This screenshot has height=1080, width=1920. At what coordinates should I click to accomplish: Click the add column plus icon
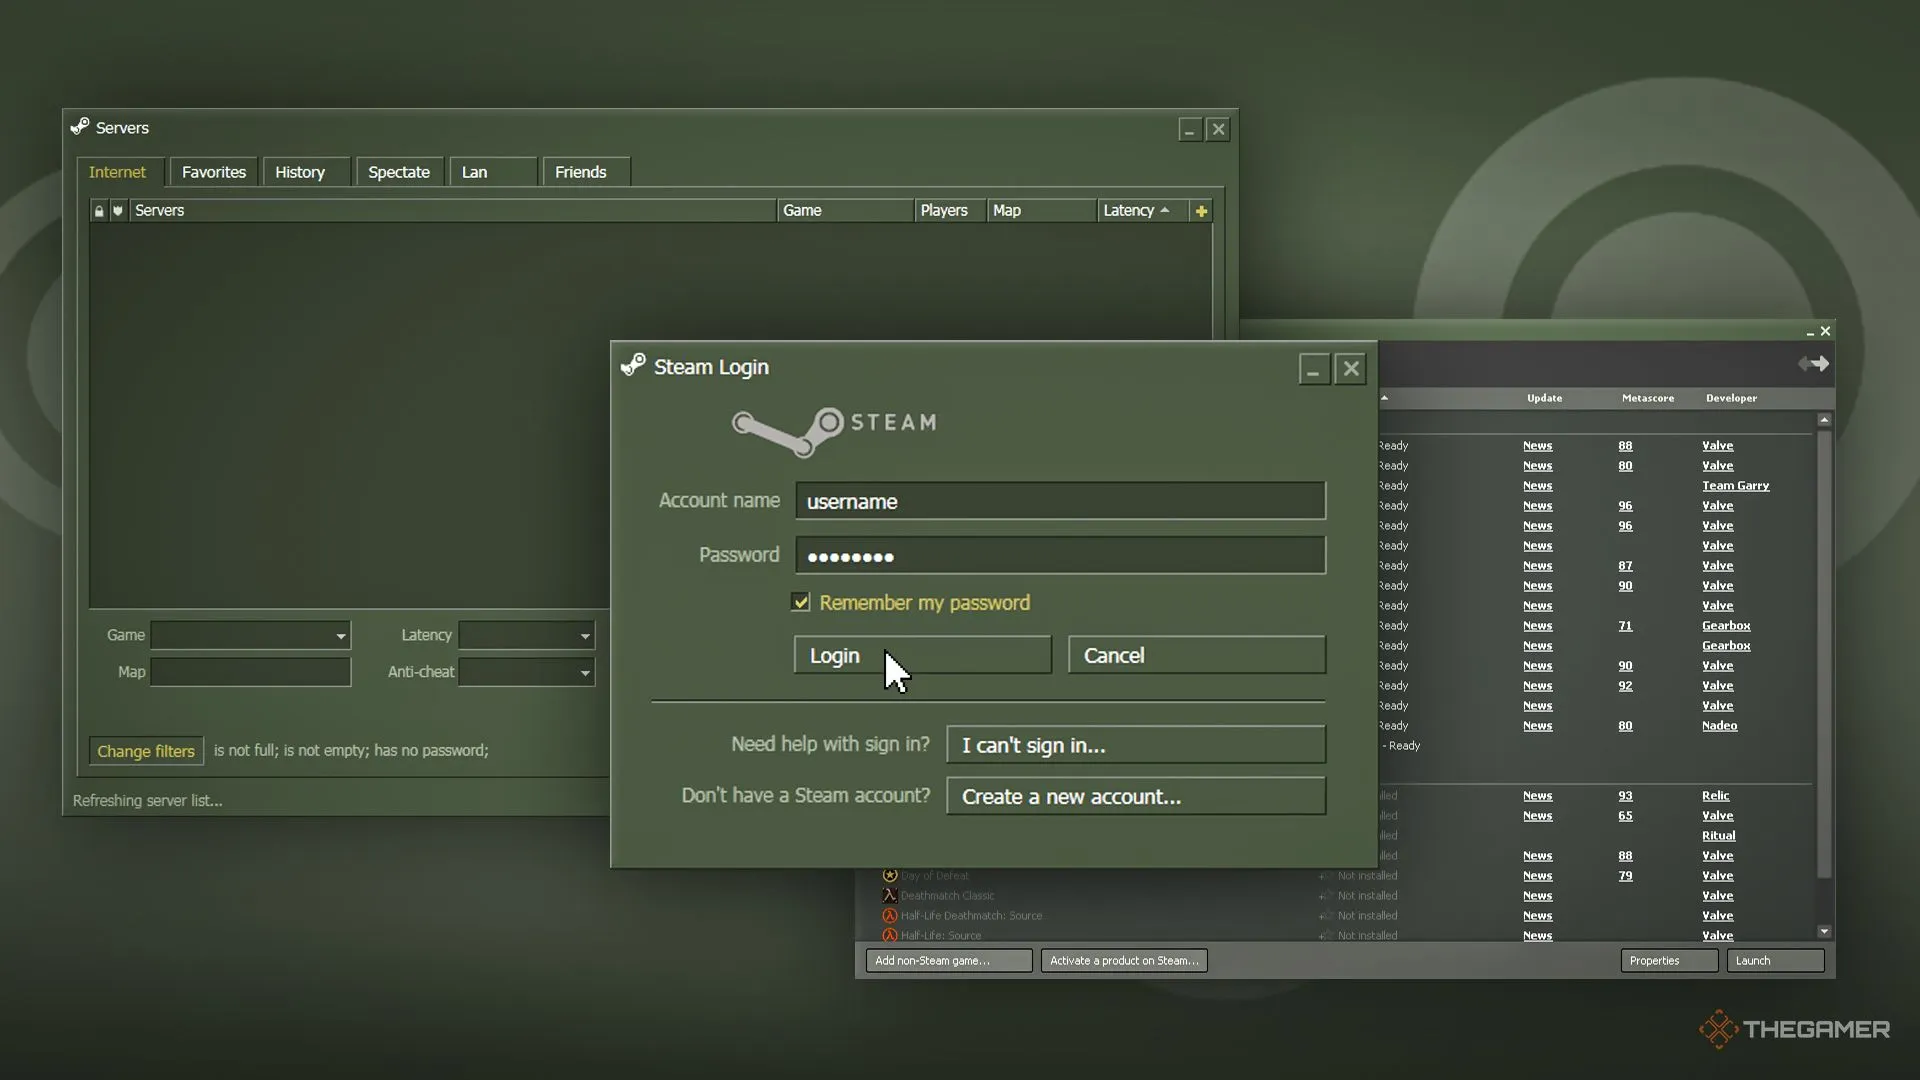(x=1201, y=211)
